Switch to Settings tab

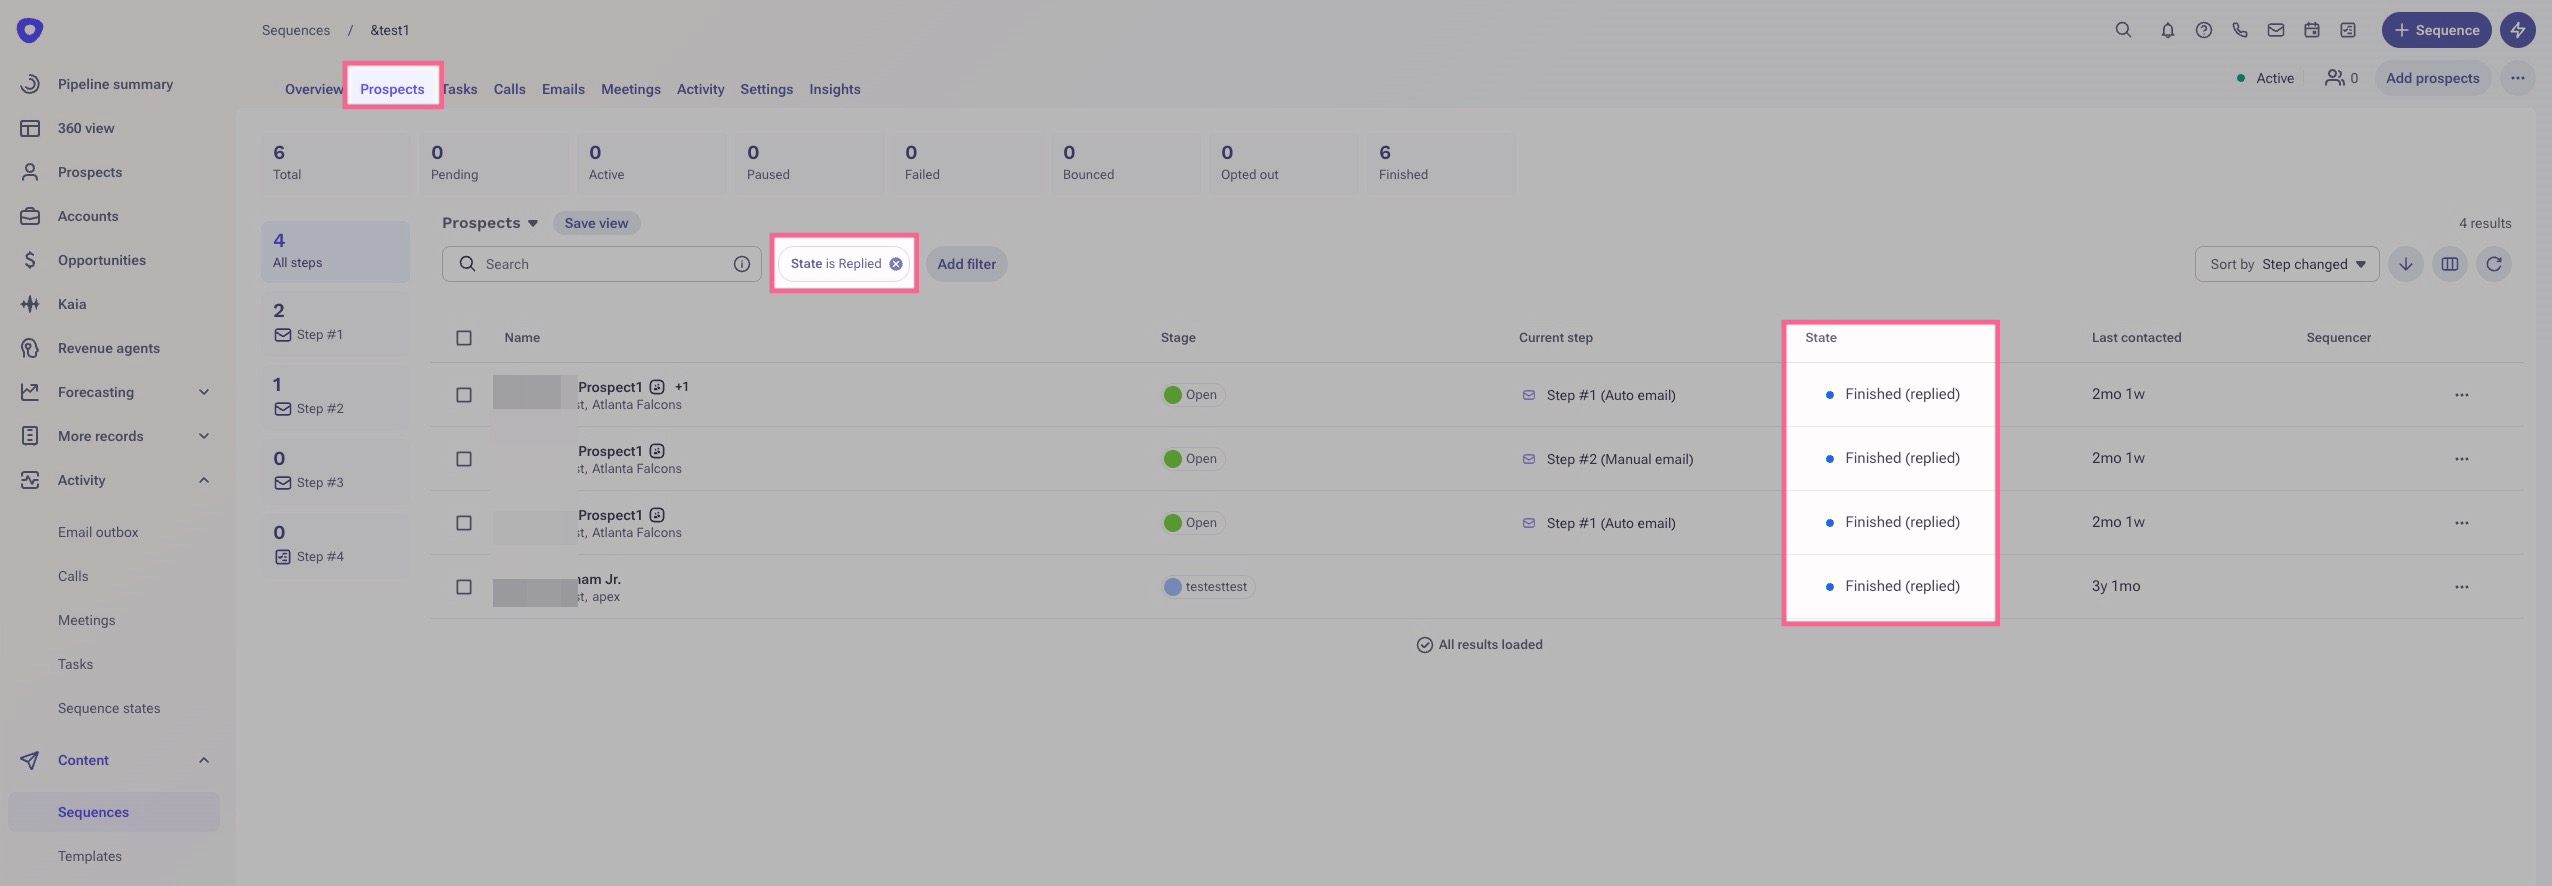coord(766,89)
